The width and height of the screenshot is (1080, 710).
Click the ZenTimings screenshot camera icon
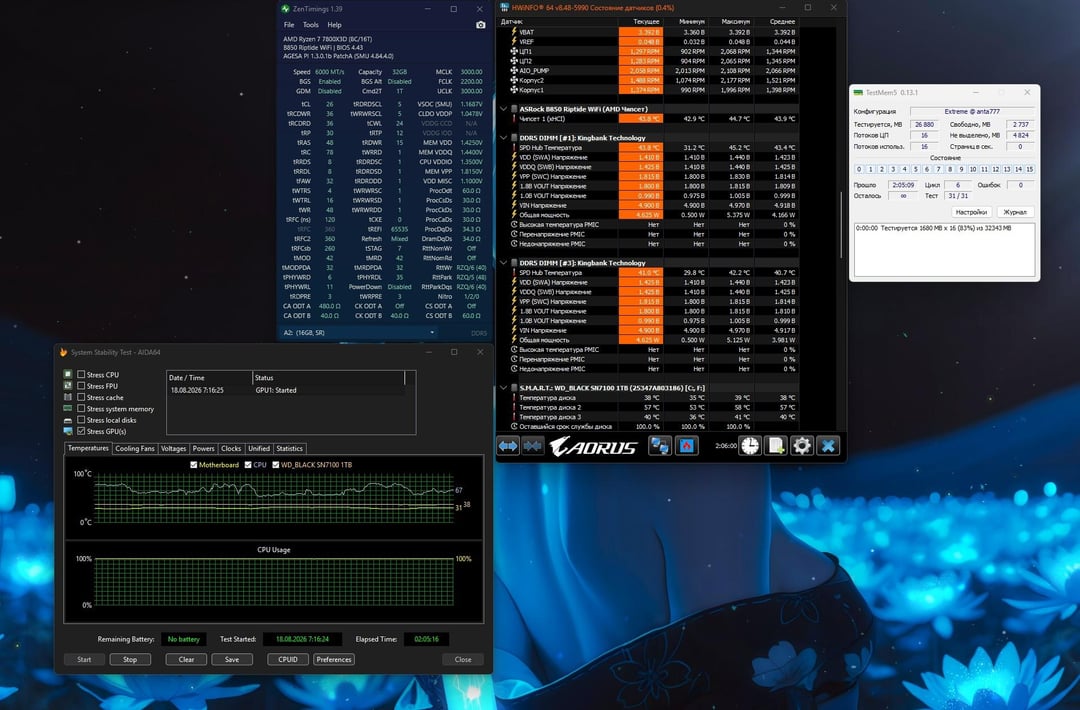(480, 25)
